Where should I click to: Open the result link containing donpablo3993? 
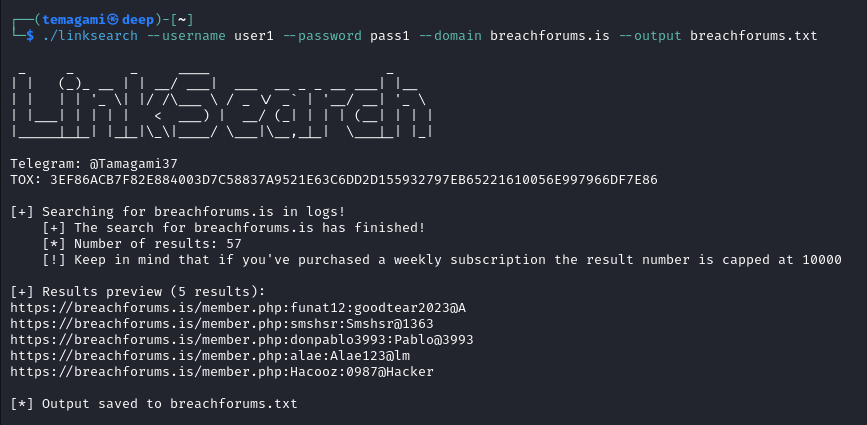tap(242, 340)
